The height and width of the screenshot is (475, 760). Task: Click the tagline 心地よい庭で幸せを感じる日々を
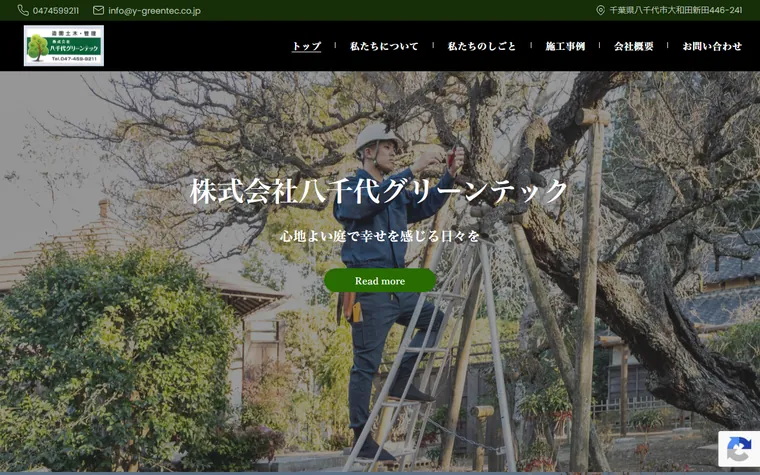tap(380, 236)
